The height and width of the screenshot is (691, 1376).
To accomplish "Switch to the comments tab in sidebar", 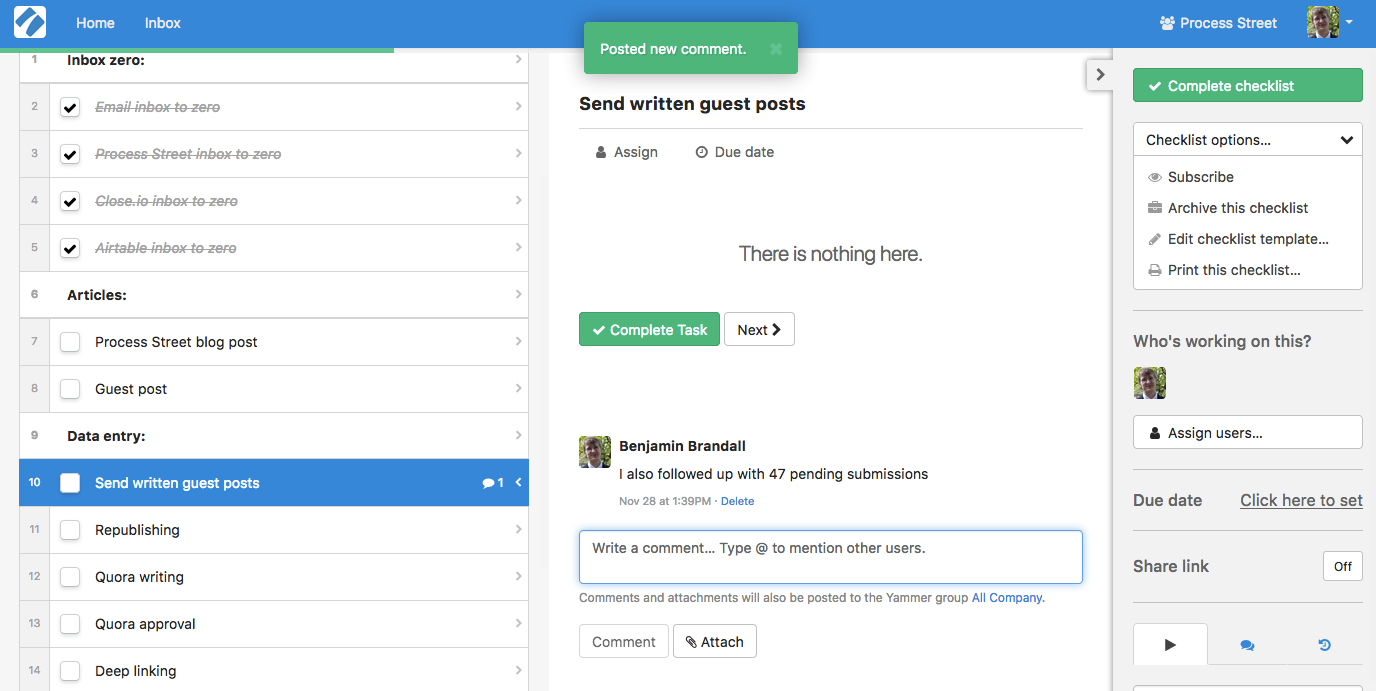I will coord(1247,645).
